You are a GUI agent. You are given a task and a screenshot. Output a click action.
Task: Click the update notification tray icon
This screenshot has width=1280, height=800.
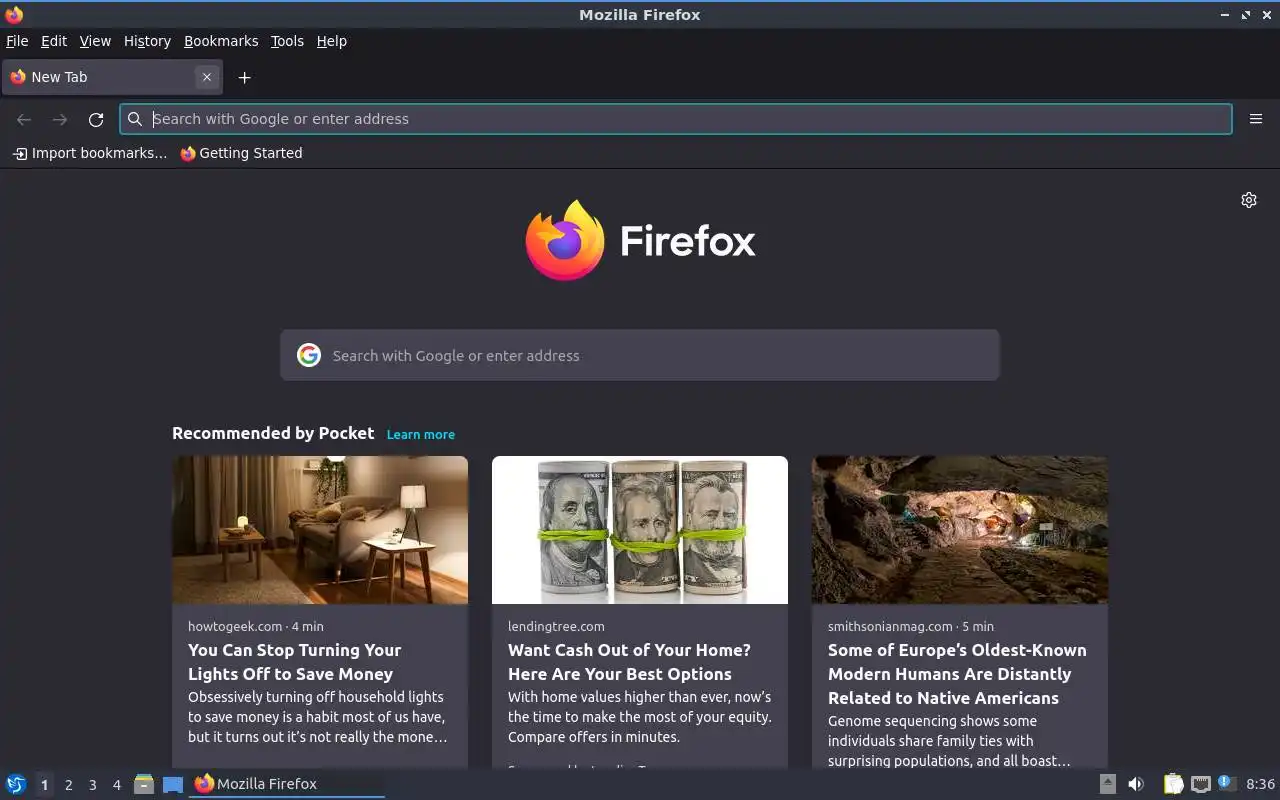(x=1227, y=784)
